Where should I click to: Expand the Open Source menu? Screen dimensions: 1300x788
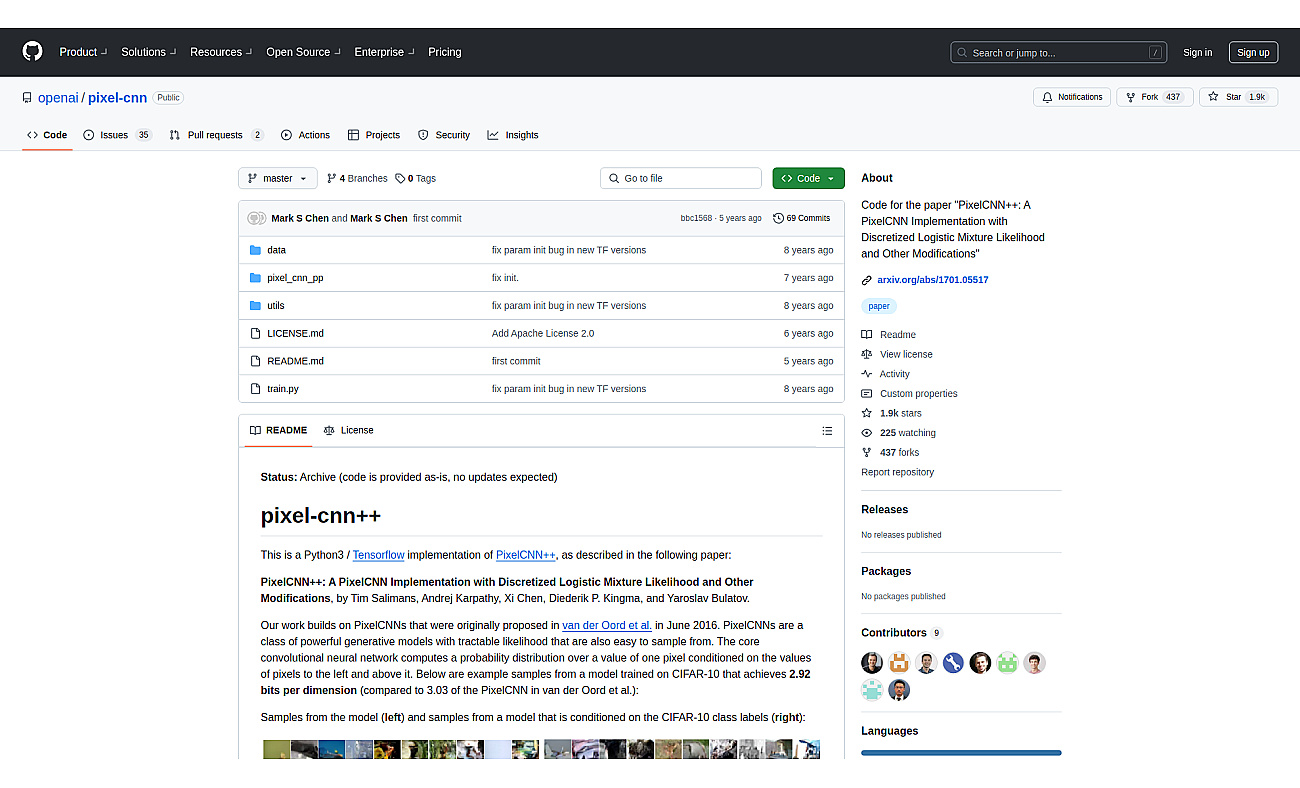coord(303,52)
